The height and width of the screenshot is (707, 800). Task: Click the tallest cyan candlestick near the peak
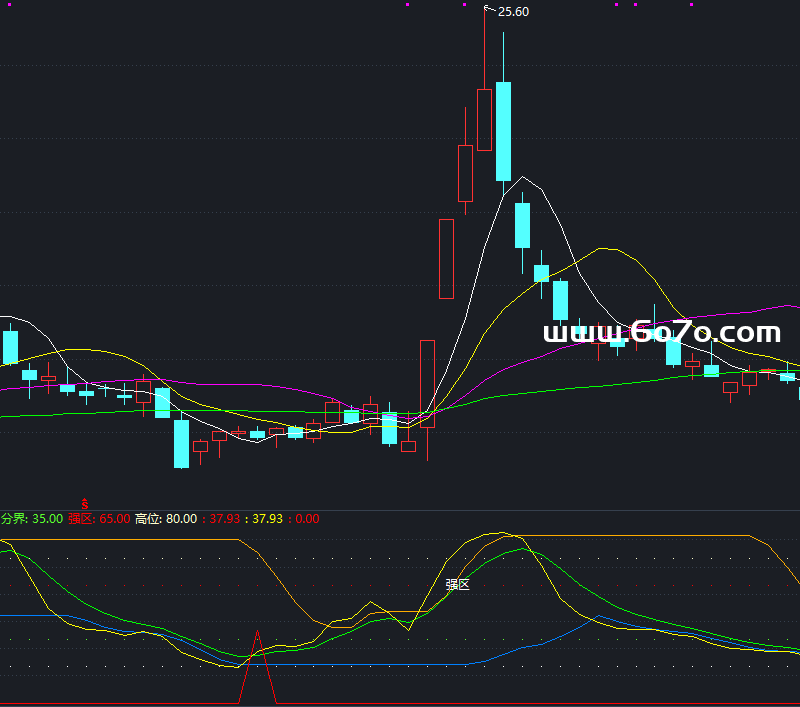[x=504, y=131]
